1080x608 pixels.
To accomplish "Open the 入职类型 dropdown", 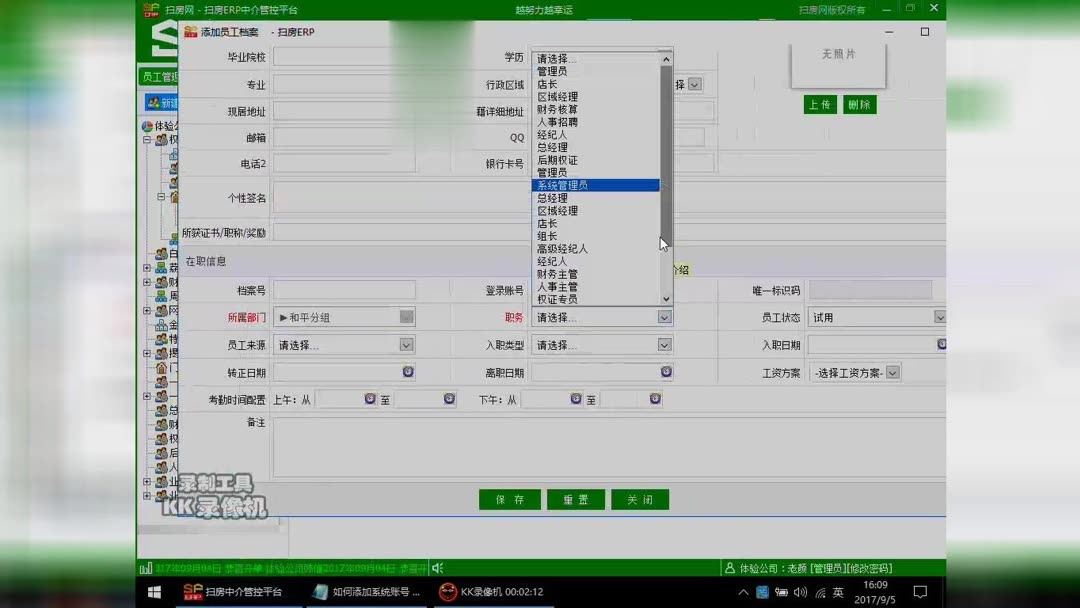I will 663,344.
